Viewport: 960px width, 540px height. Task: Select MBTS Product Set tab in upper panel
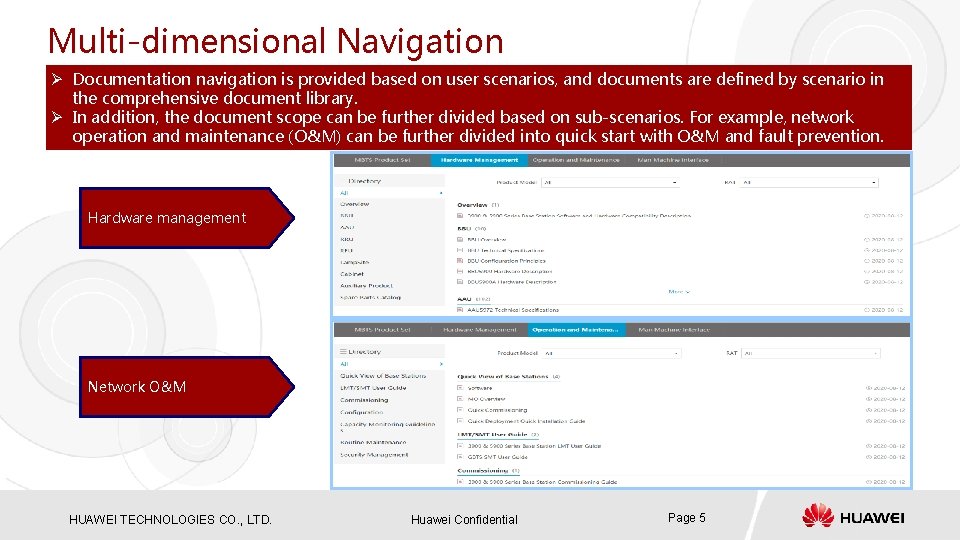383,160
